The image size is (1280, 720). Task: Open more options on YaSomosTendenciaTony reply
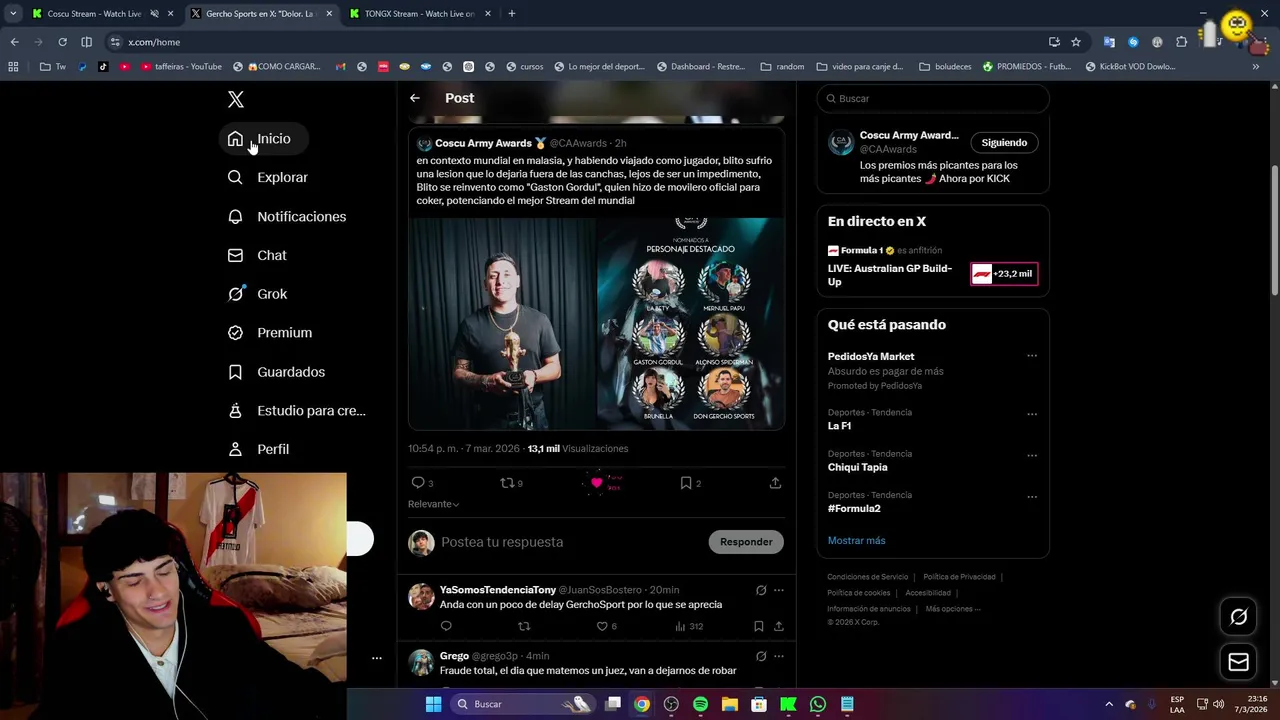click(x=779, y=591)
